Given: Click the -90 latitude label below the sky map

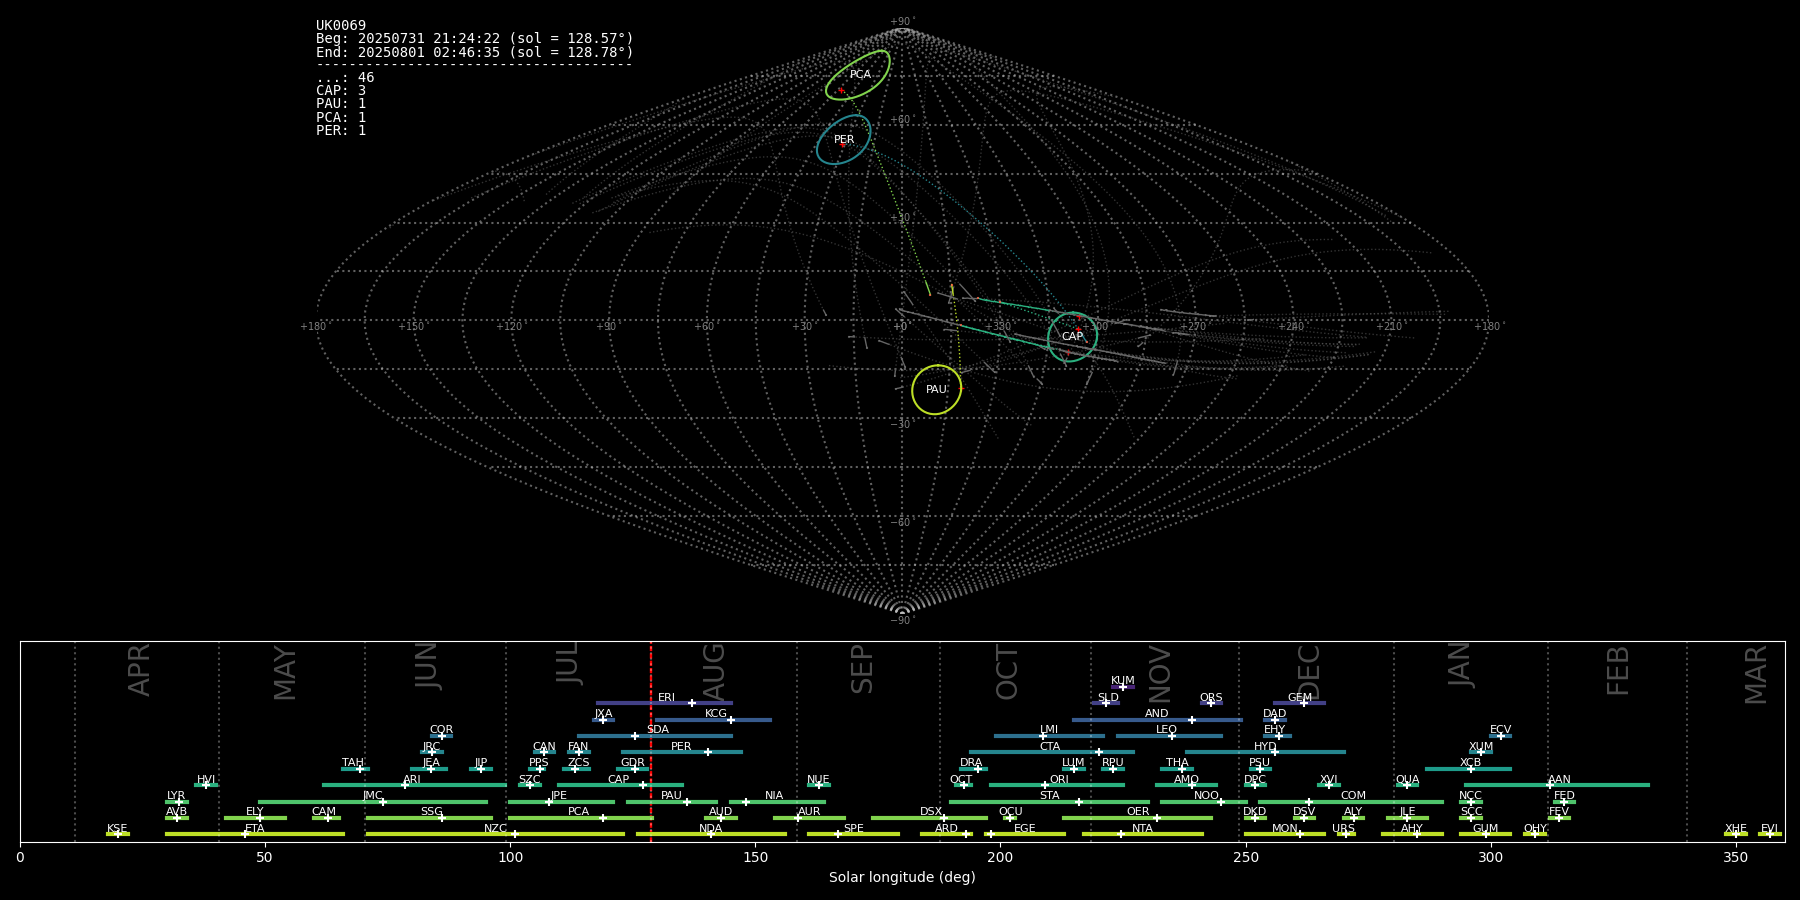Looking at the screenshot, I should 901,621.
